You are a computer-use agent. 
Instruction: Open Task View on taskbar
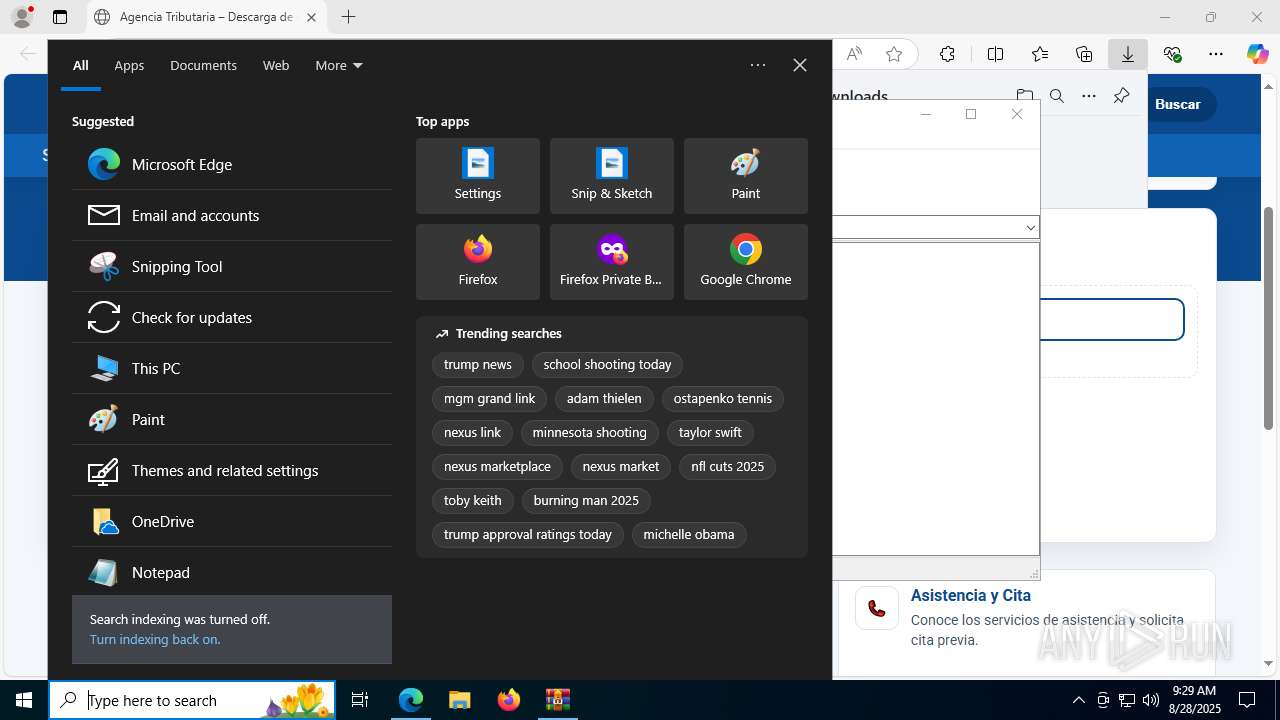click(360, 700)
